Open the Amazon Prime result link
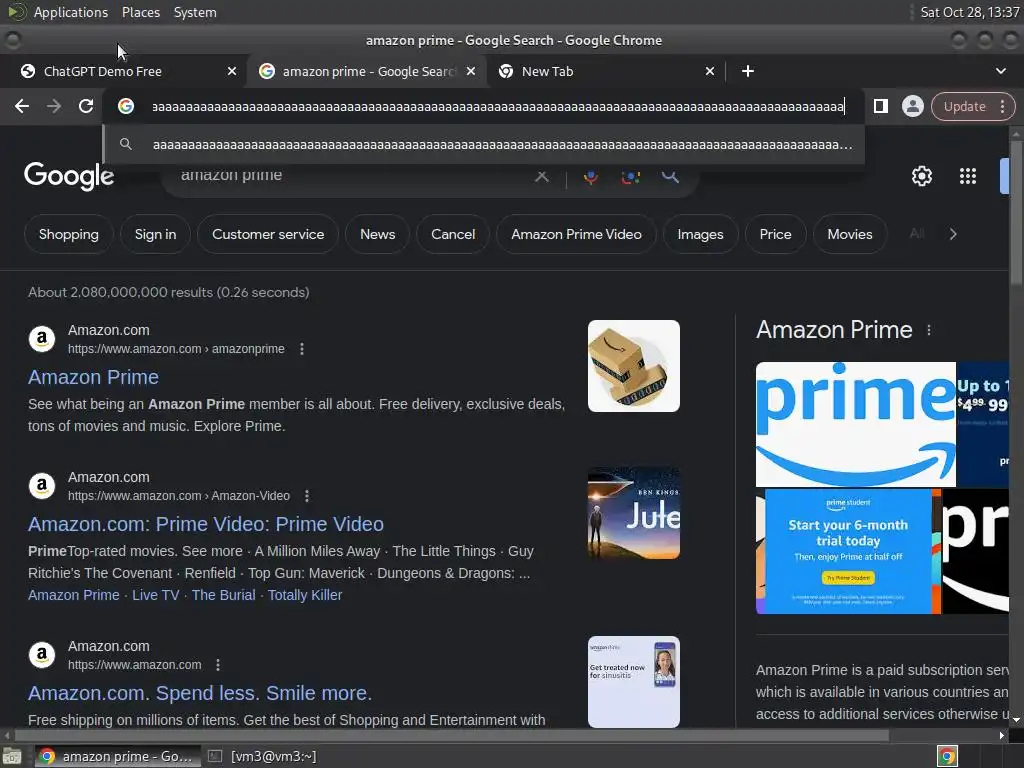 point(93,377)
